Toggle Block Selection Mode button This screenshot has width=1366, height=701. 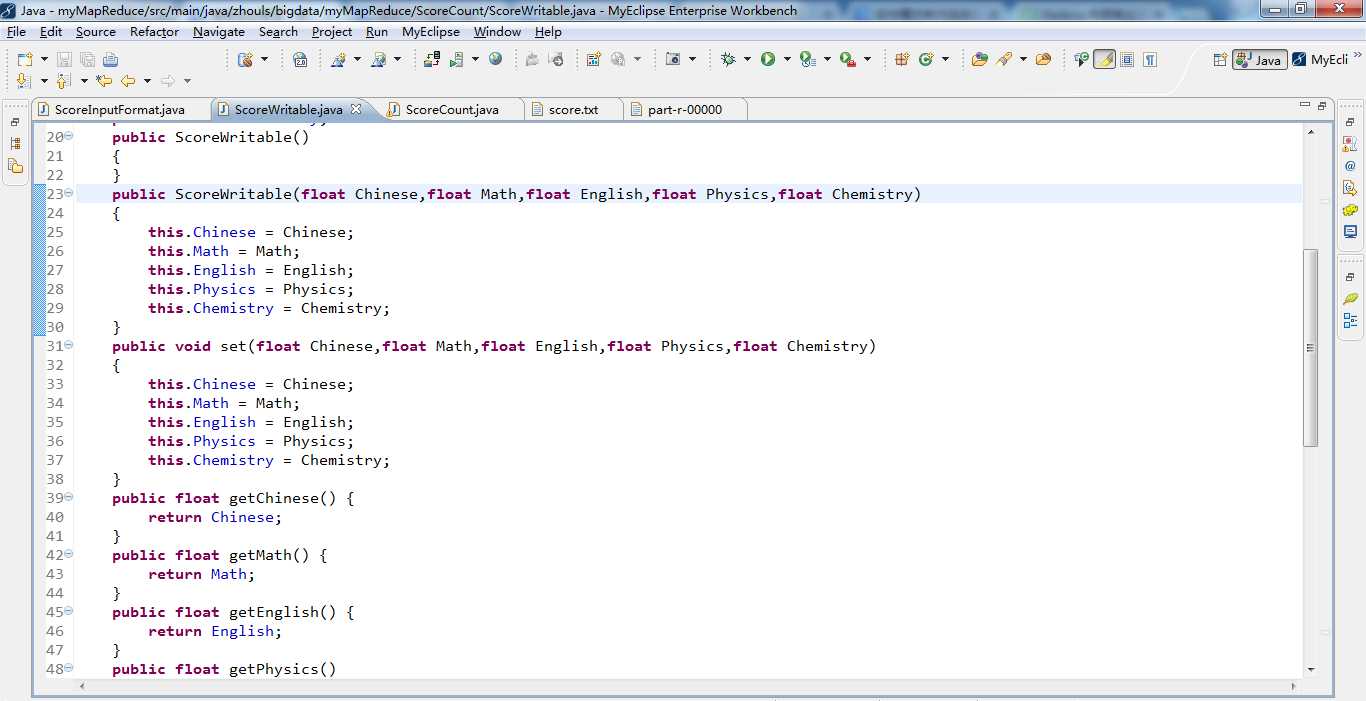point(1127,59)
